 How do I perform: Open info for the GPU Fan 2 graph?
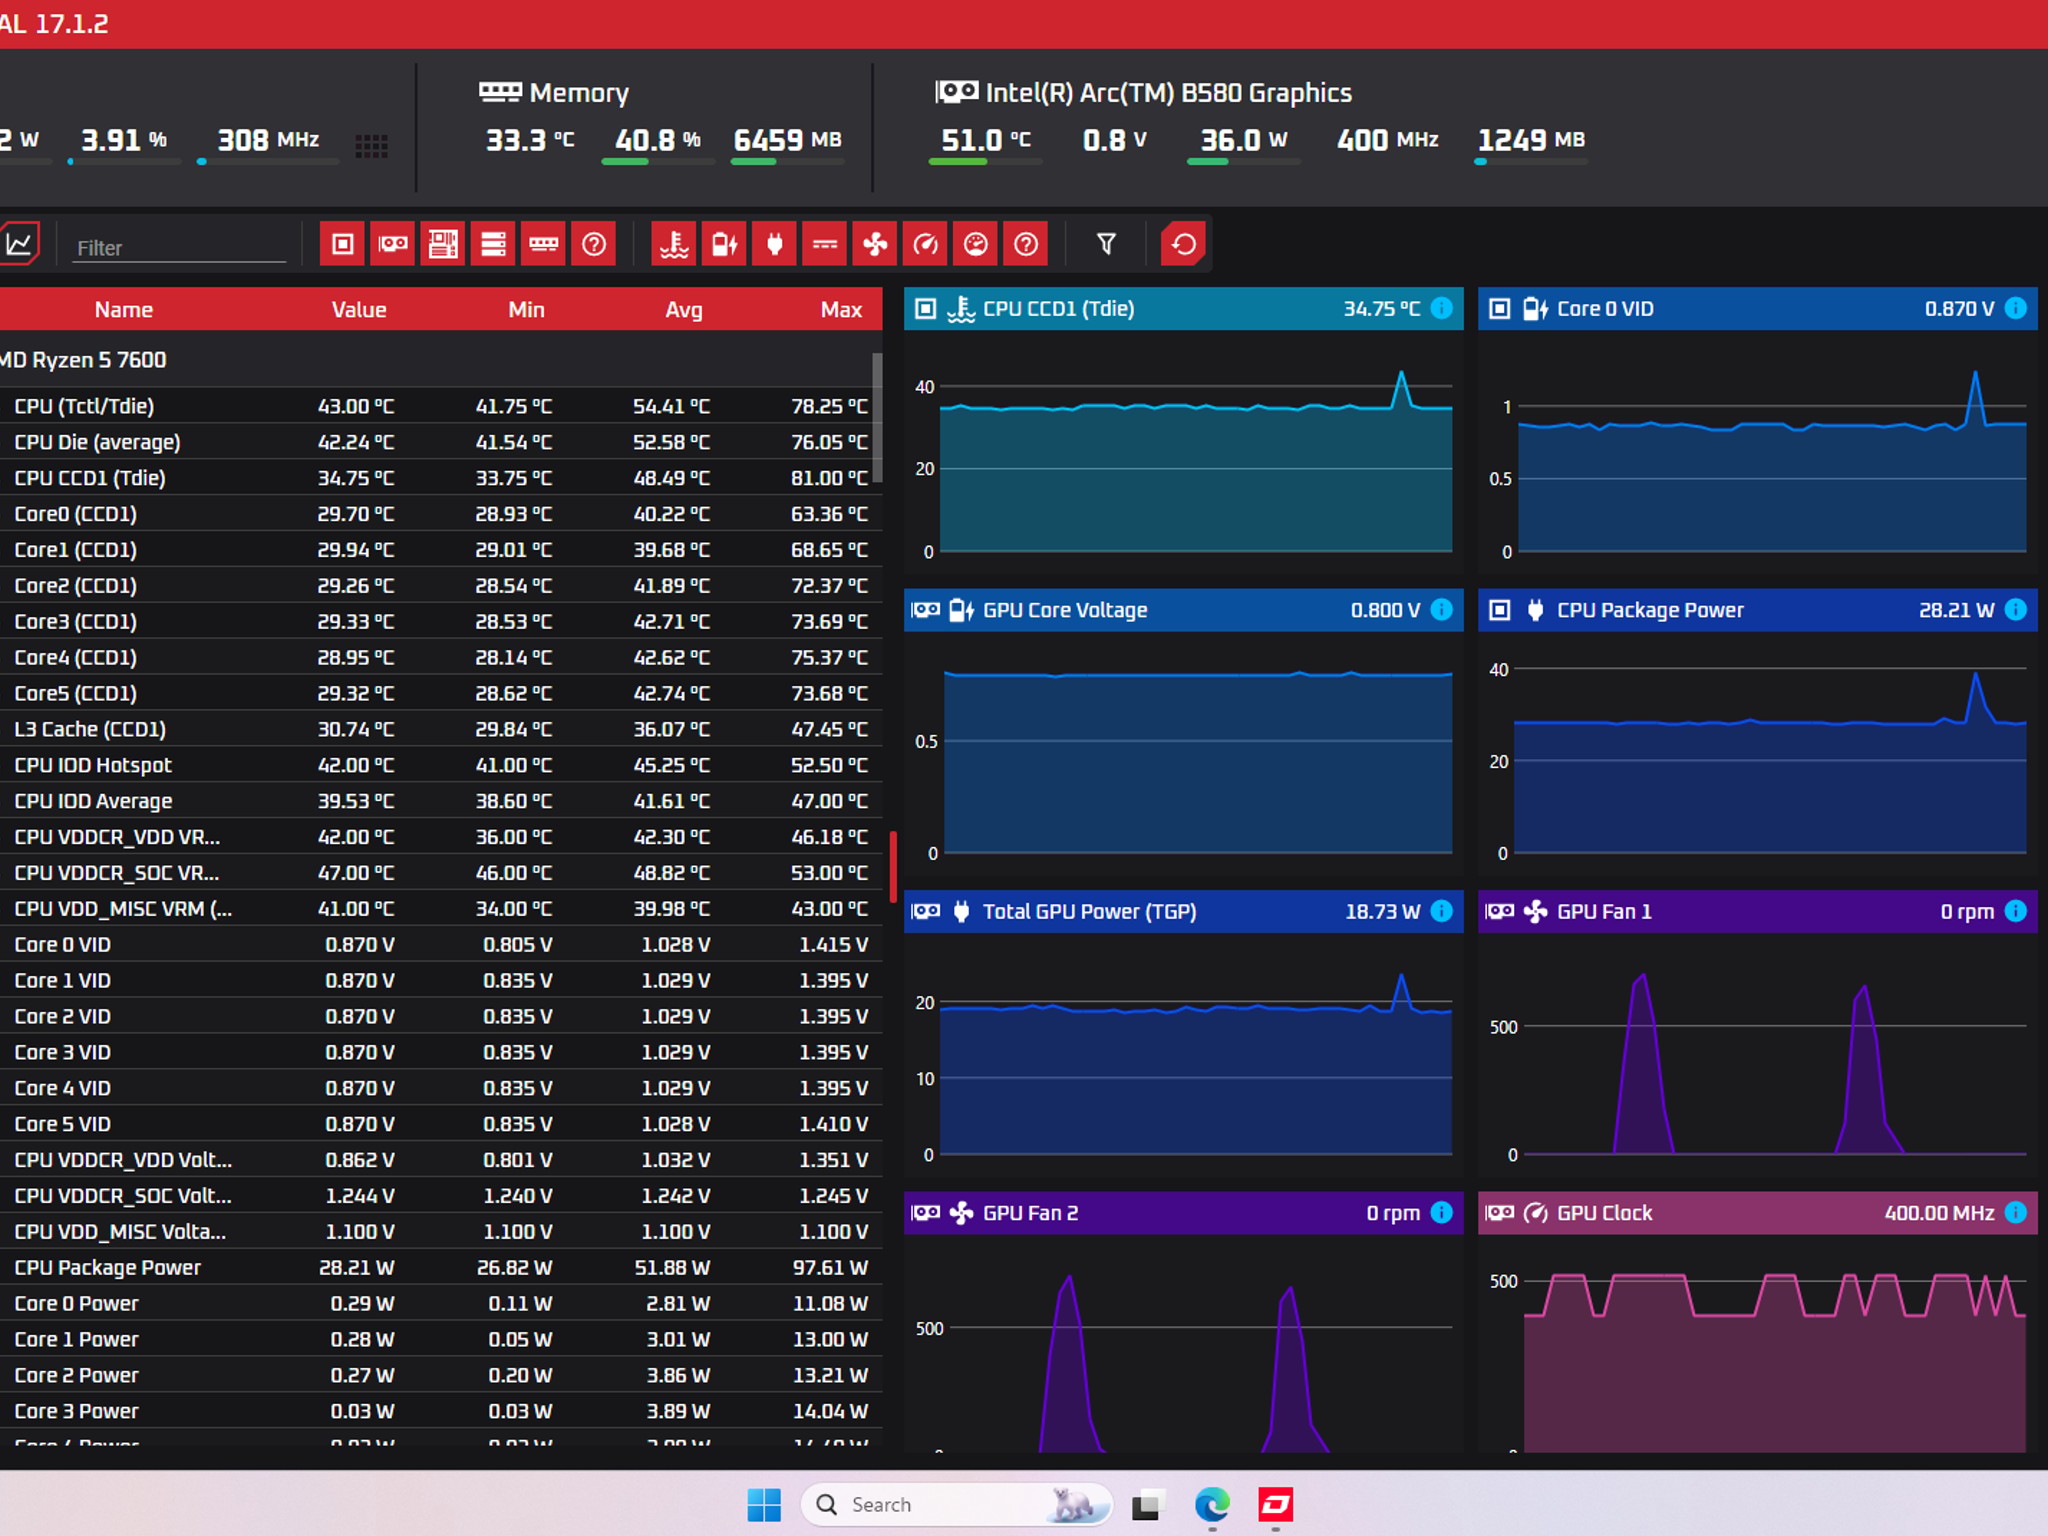pyautogui.click(x=1442, y=1212)
